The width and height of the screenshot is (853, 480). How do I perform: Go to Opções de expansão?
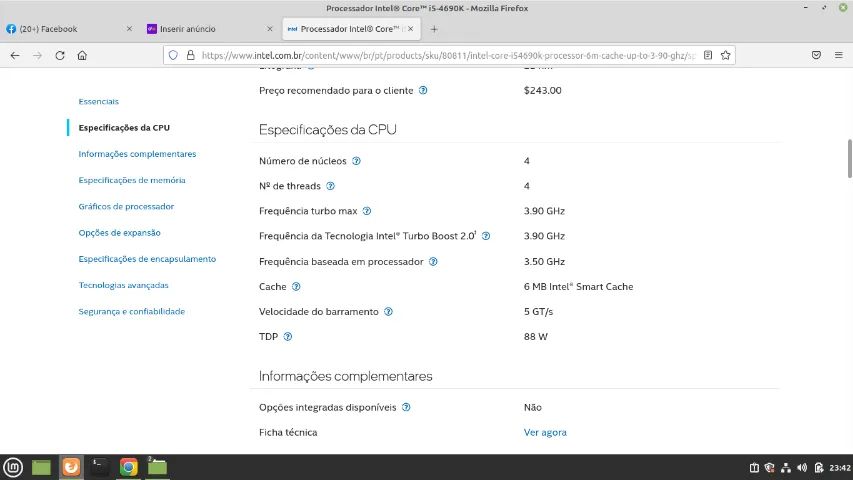(x=119, y=233)
